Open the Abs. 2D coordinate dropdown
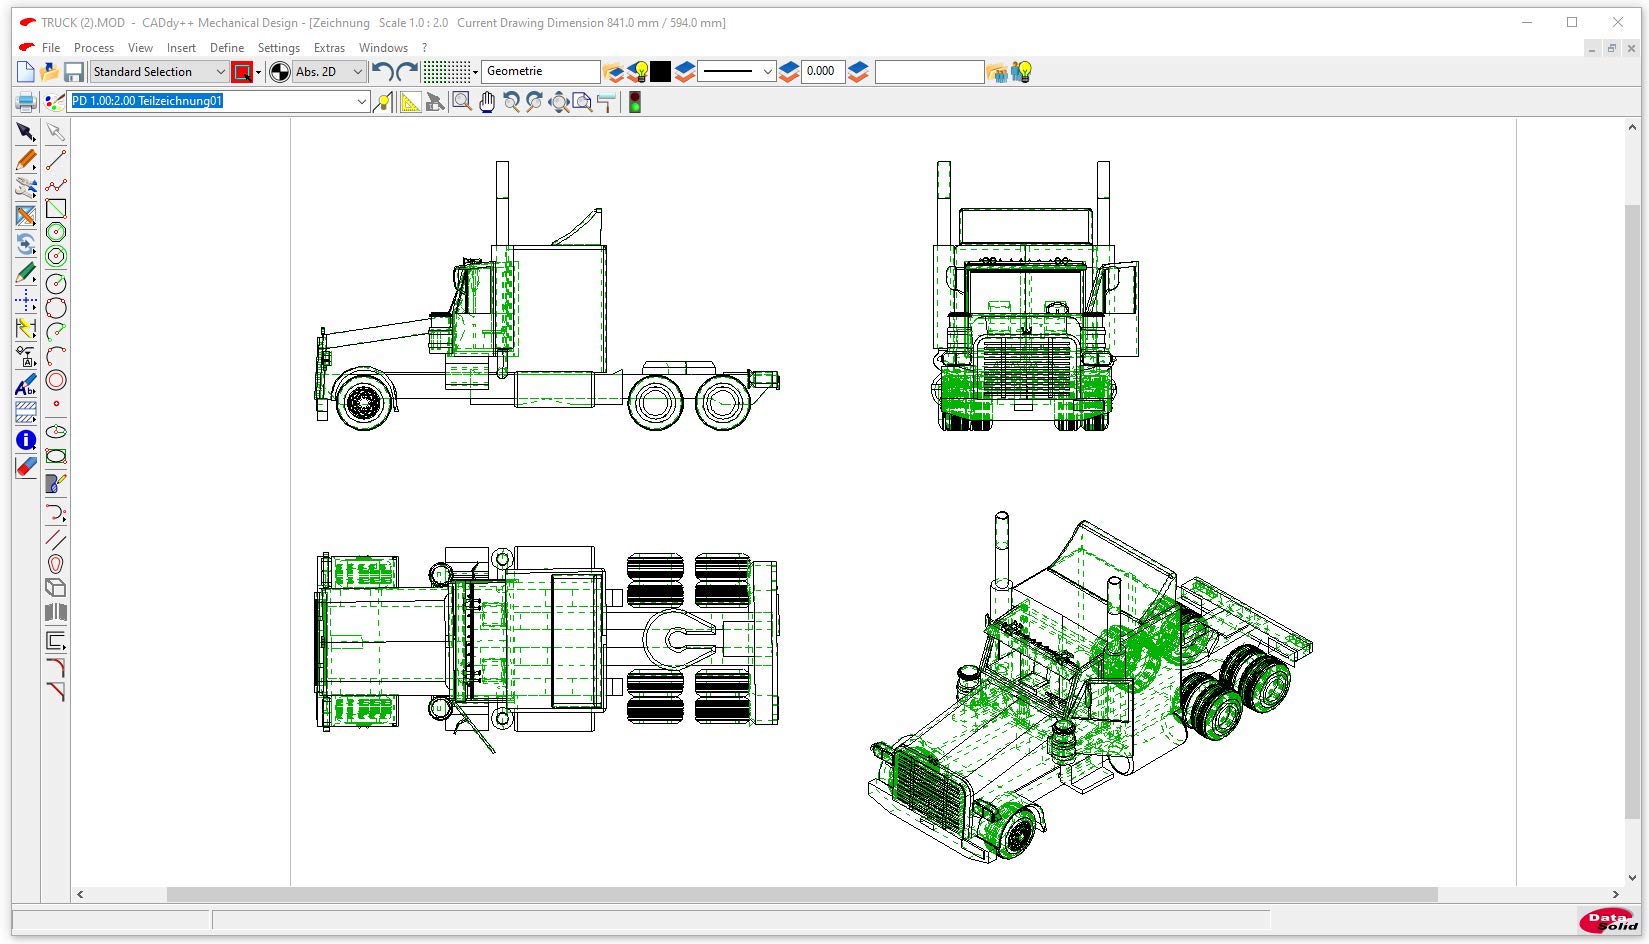Screen dimensions: 1649x944 [357, 72]
